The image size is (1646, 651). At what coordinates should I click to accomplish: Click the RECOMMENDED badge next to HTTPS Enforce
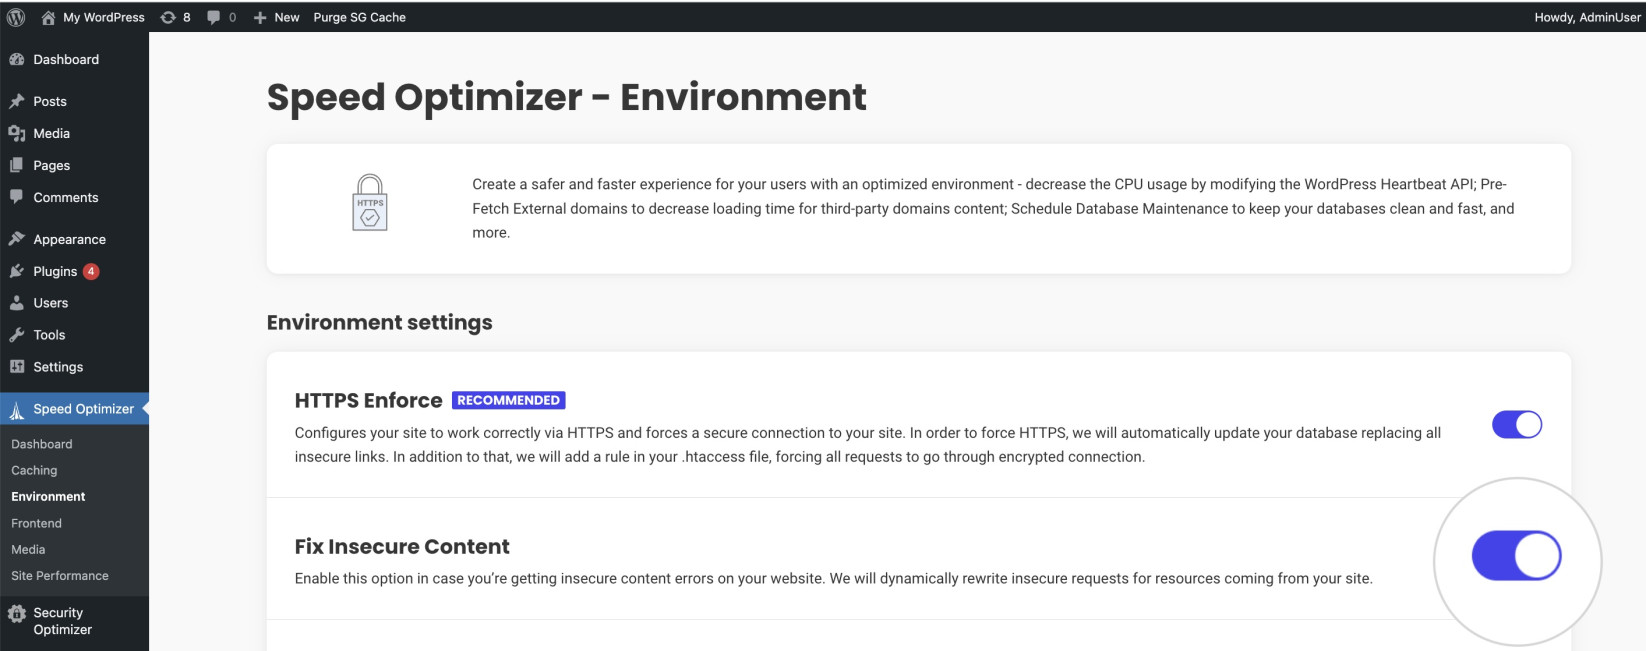tap(509, 400)
